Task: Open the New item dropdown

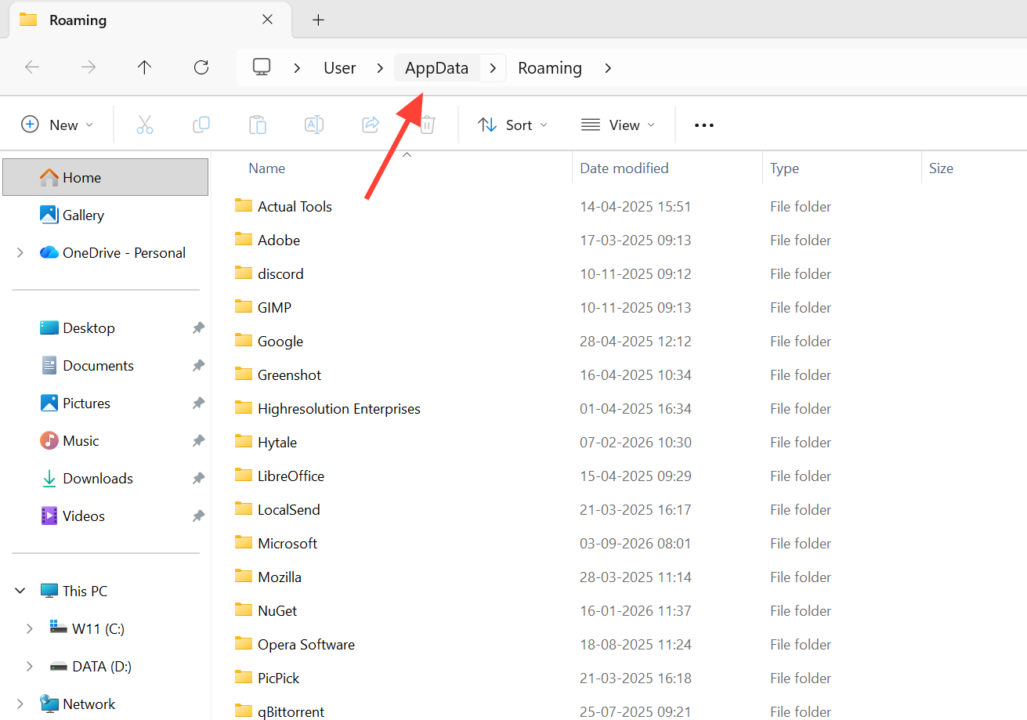Action: [58, 124]
